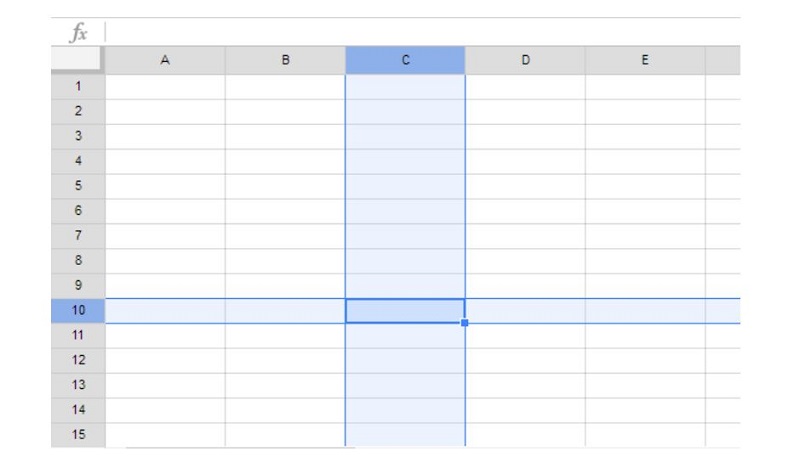The width and height of the screenshot is (800, 468).
Task: Click the blue fill handle on C10
Action: pos(464,323)
